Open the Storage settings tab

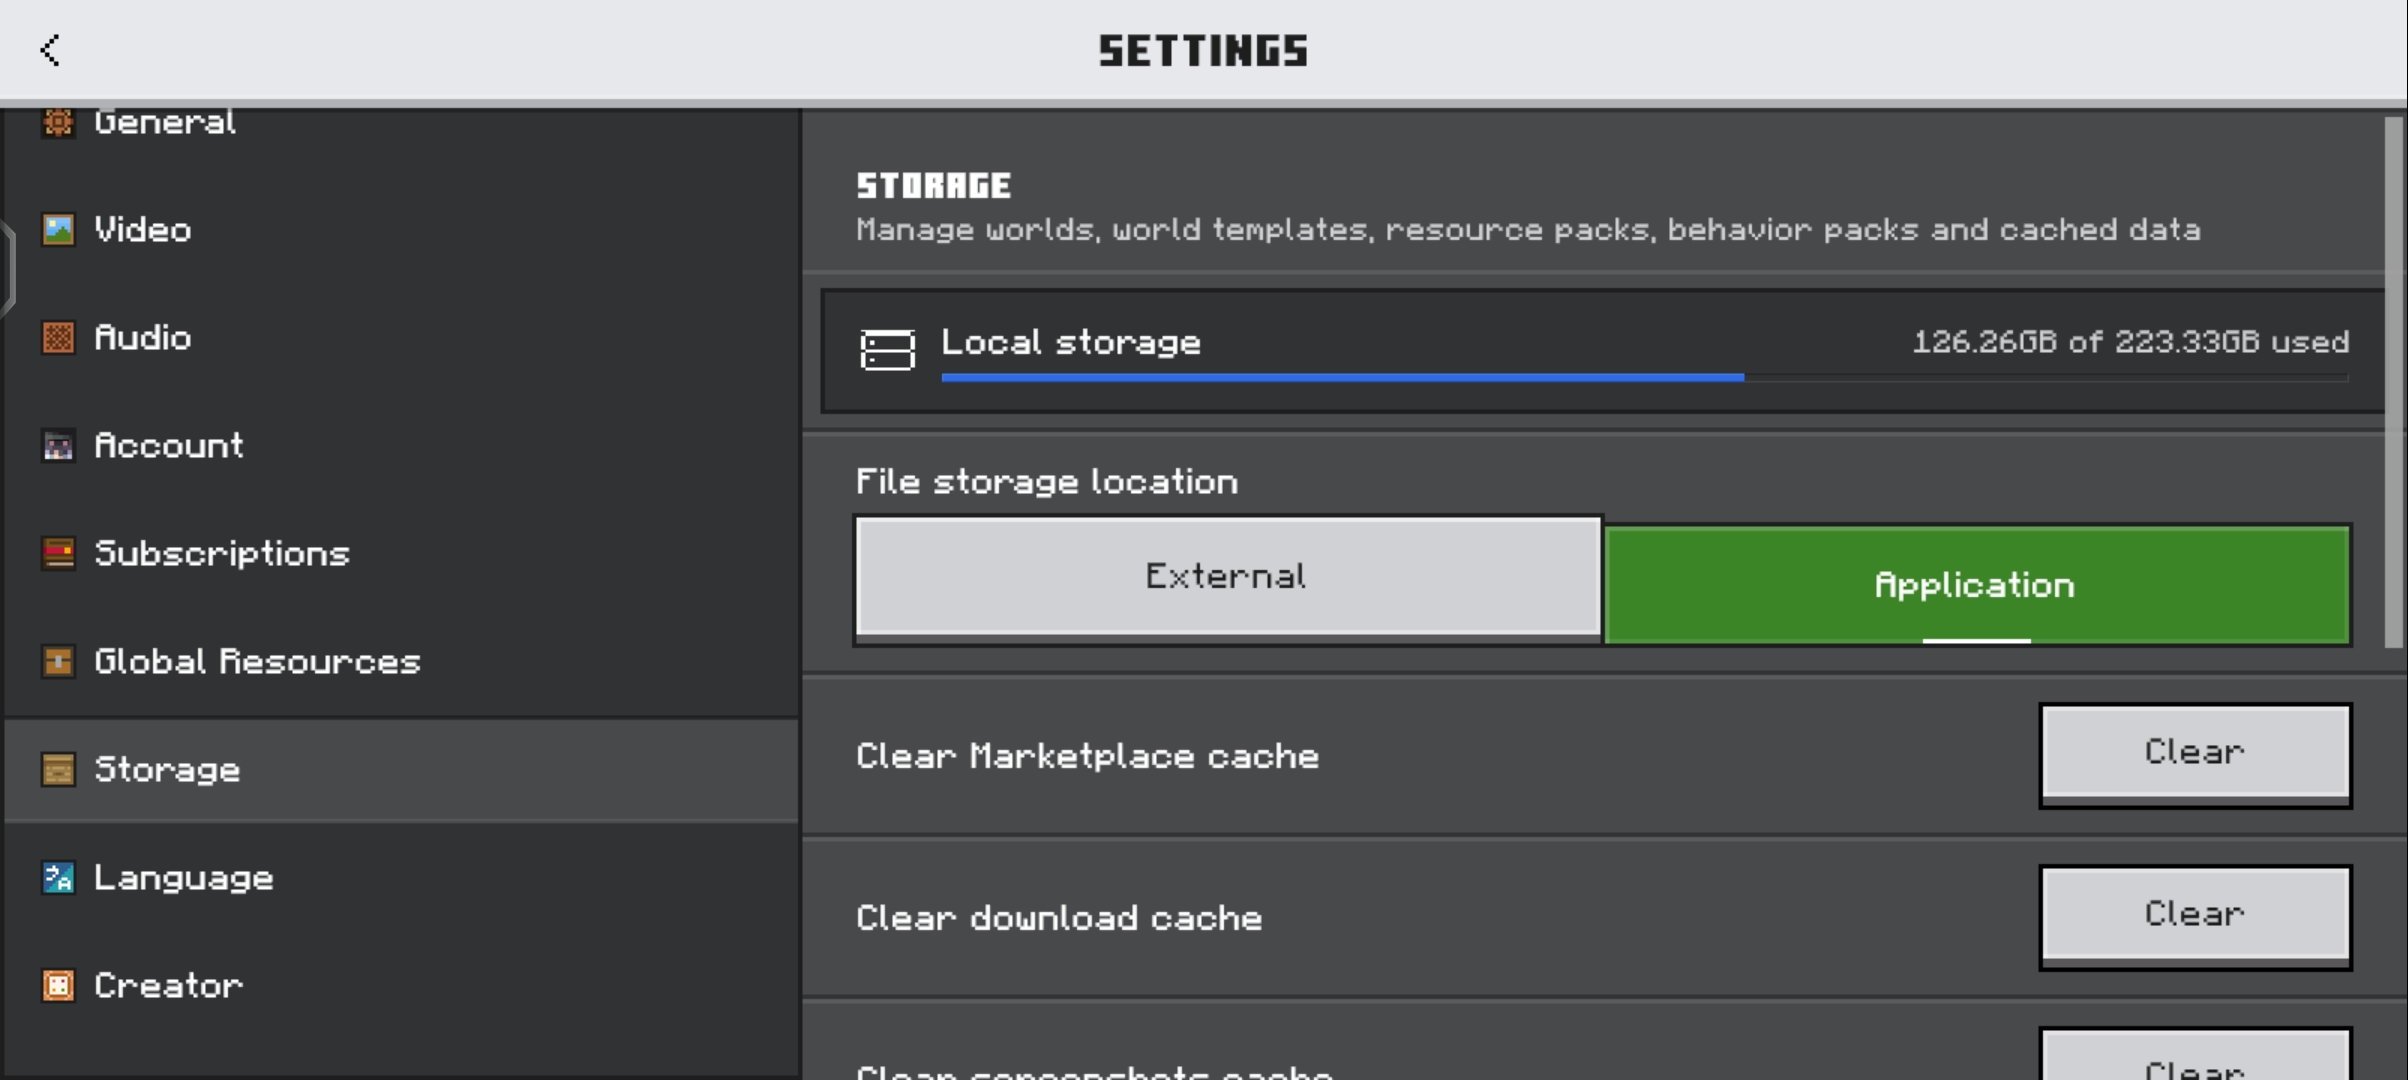point(401,770)
